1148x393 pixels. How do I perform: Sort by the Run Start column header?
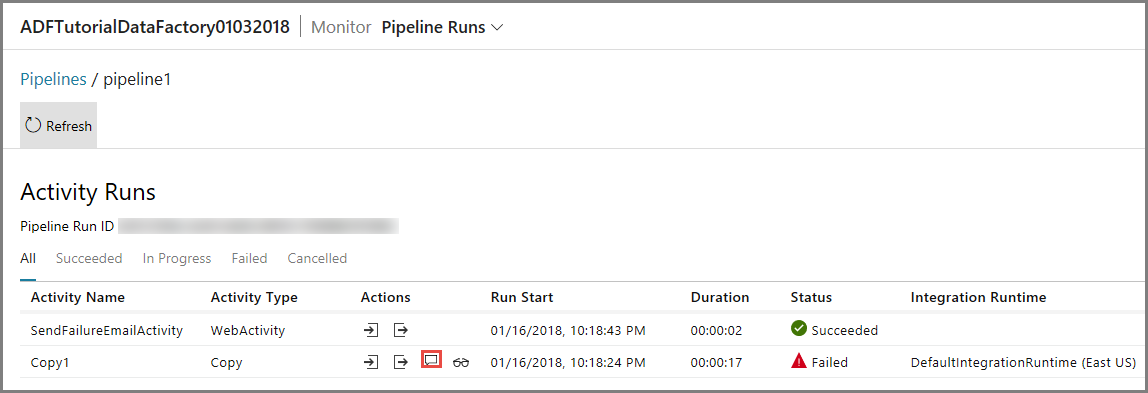(522, 297)
